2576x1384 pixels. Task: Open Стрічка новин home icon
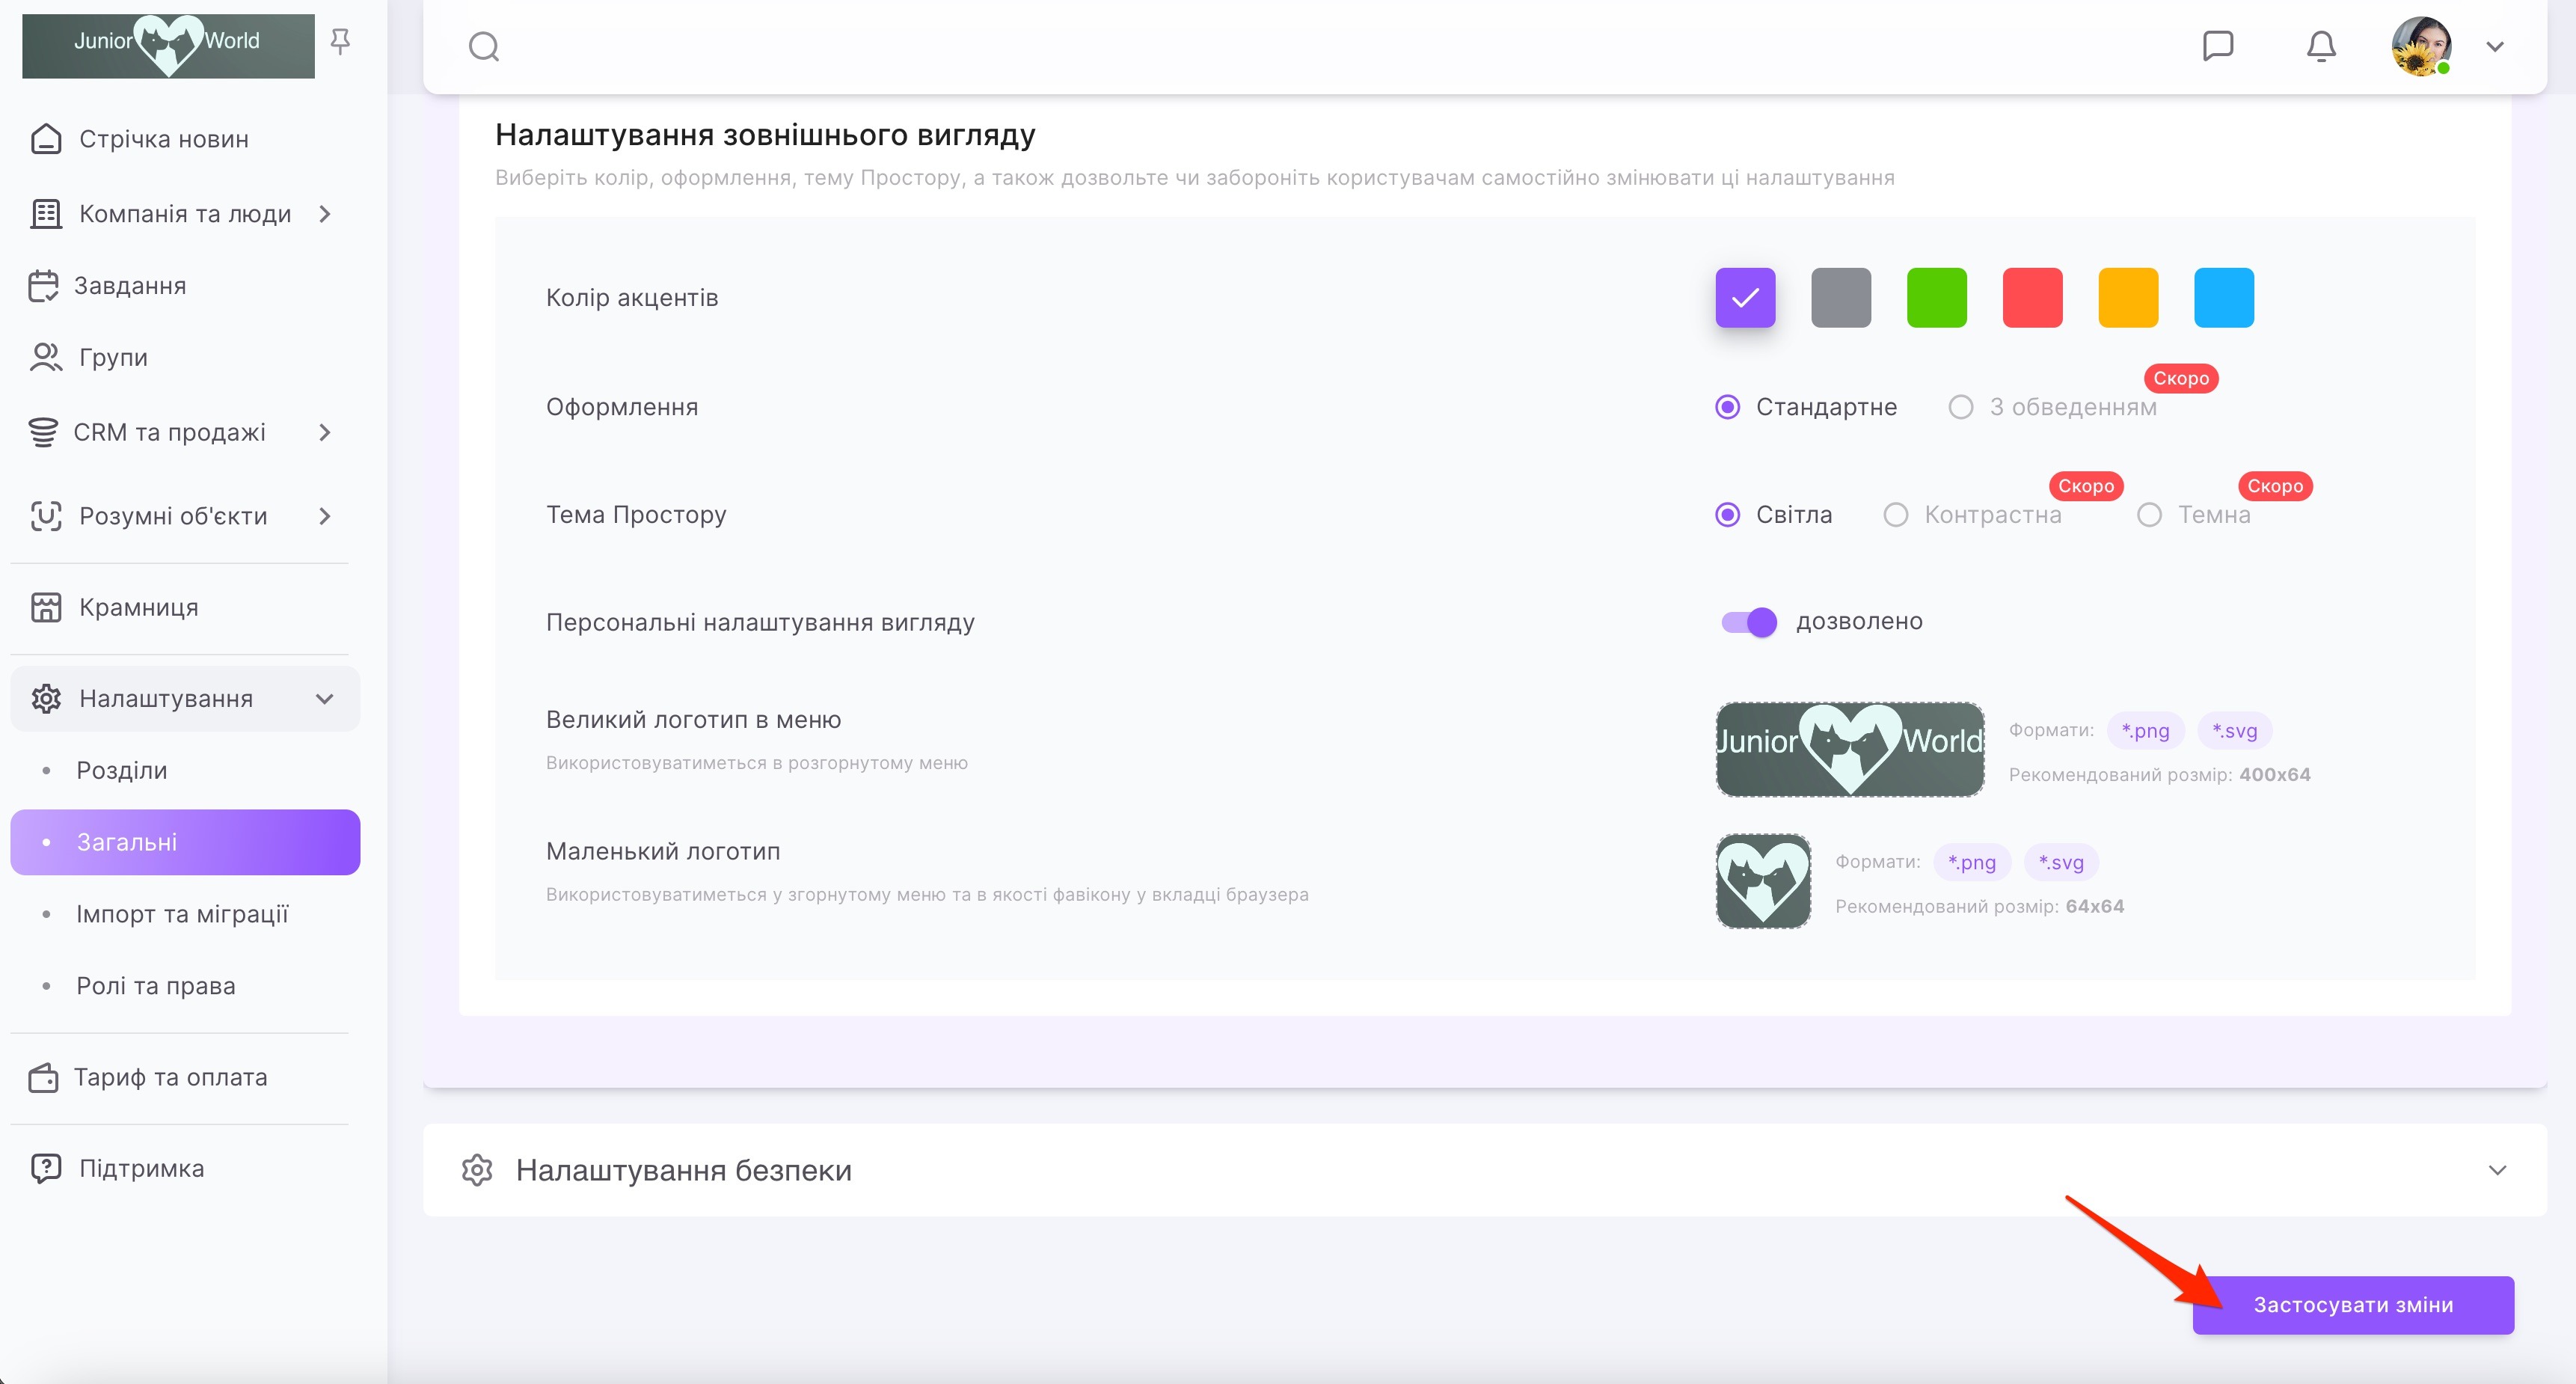46,139
